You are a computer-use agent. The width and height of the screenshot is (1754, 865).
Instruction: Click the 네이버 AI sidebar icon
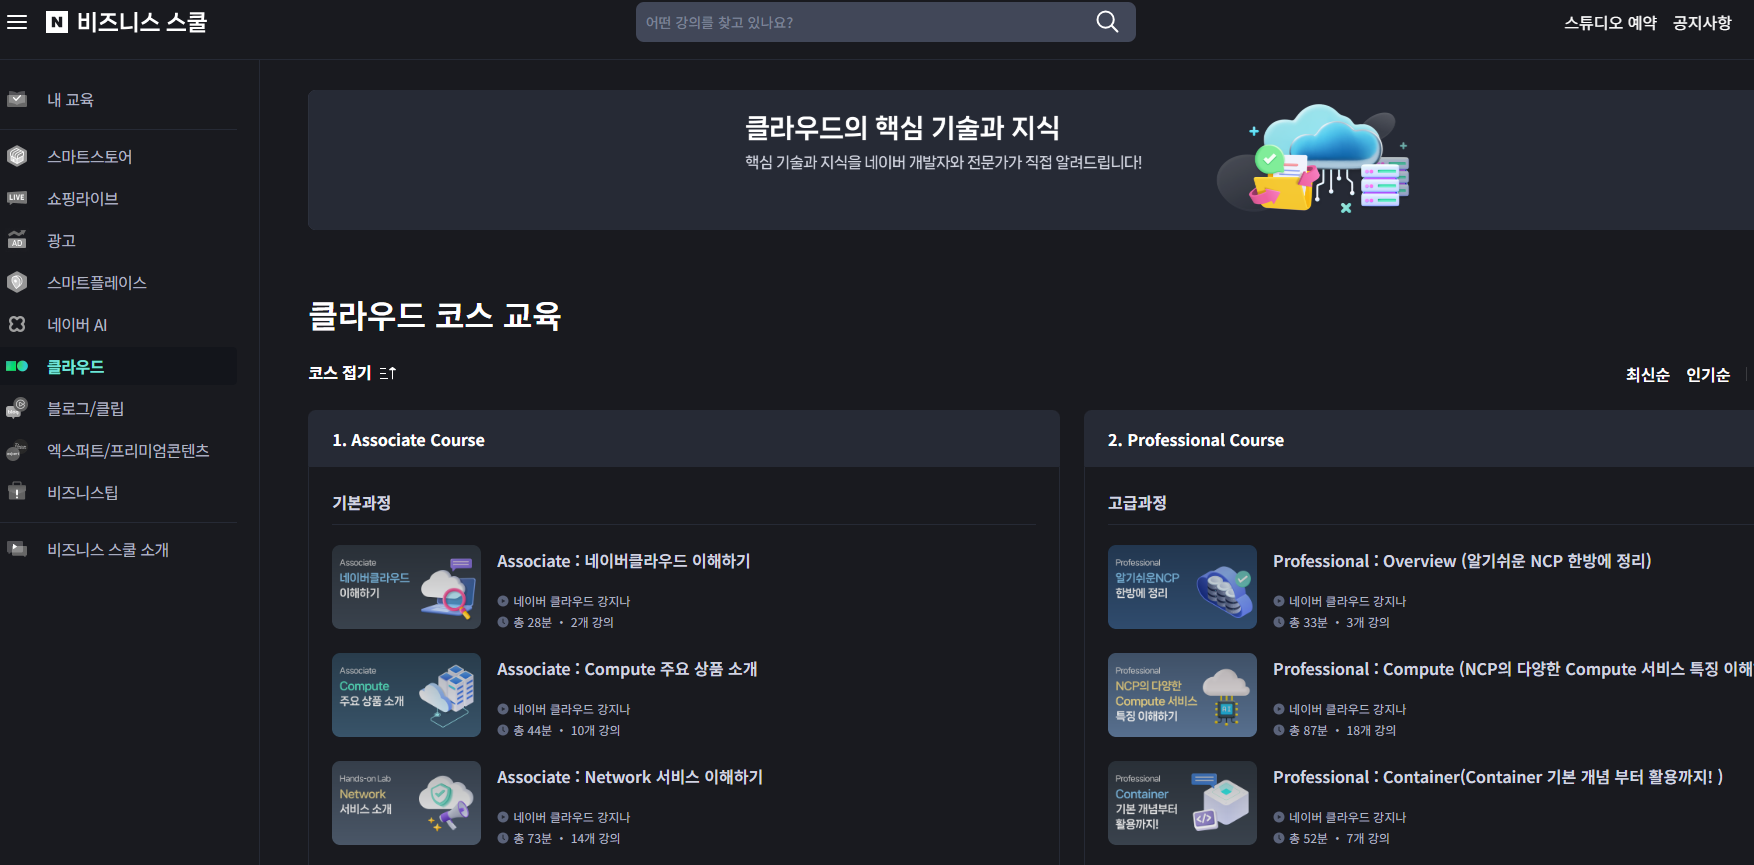17,324
